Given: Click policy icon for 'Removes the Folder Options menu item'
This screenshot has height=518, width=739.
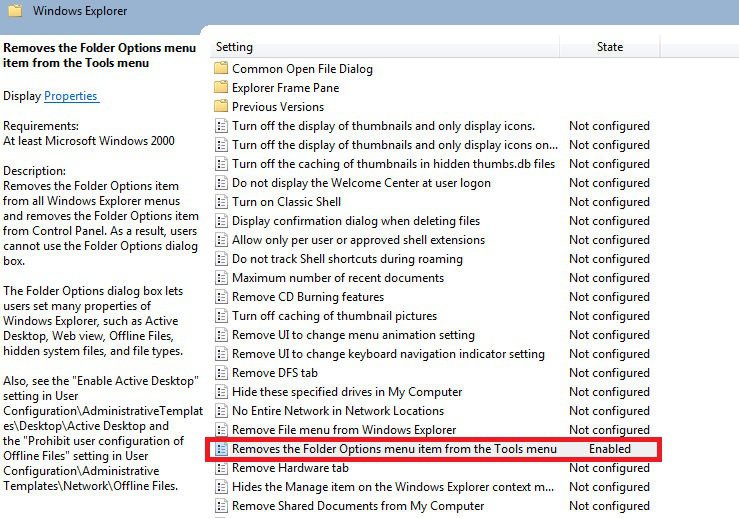Looking at the screenshot, I should click(x=221, y=449).
